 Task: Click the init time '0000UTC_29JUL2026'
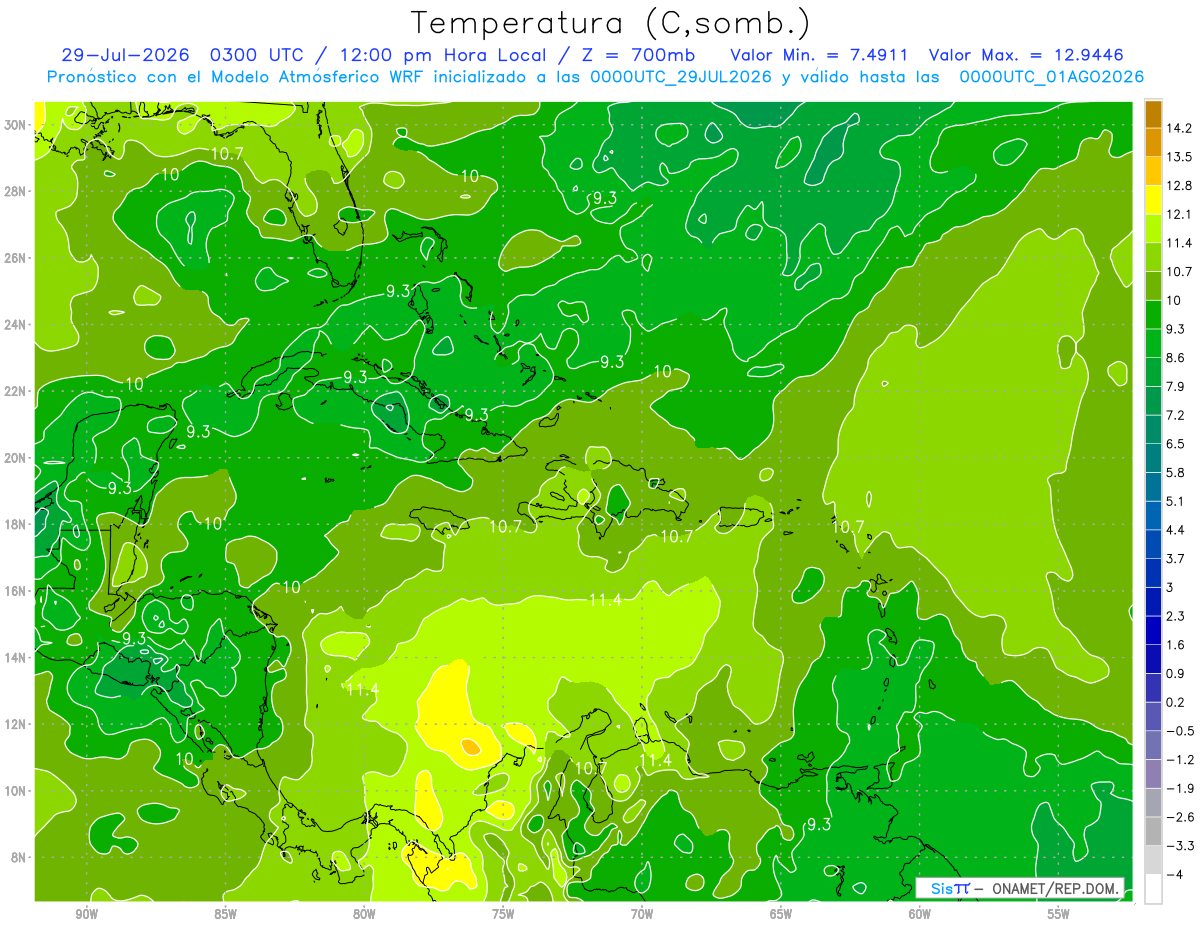pyautogui.click(x=680, y=77)
